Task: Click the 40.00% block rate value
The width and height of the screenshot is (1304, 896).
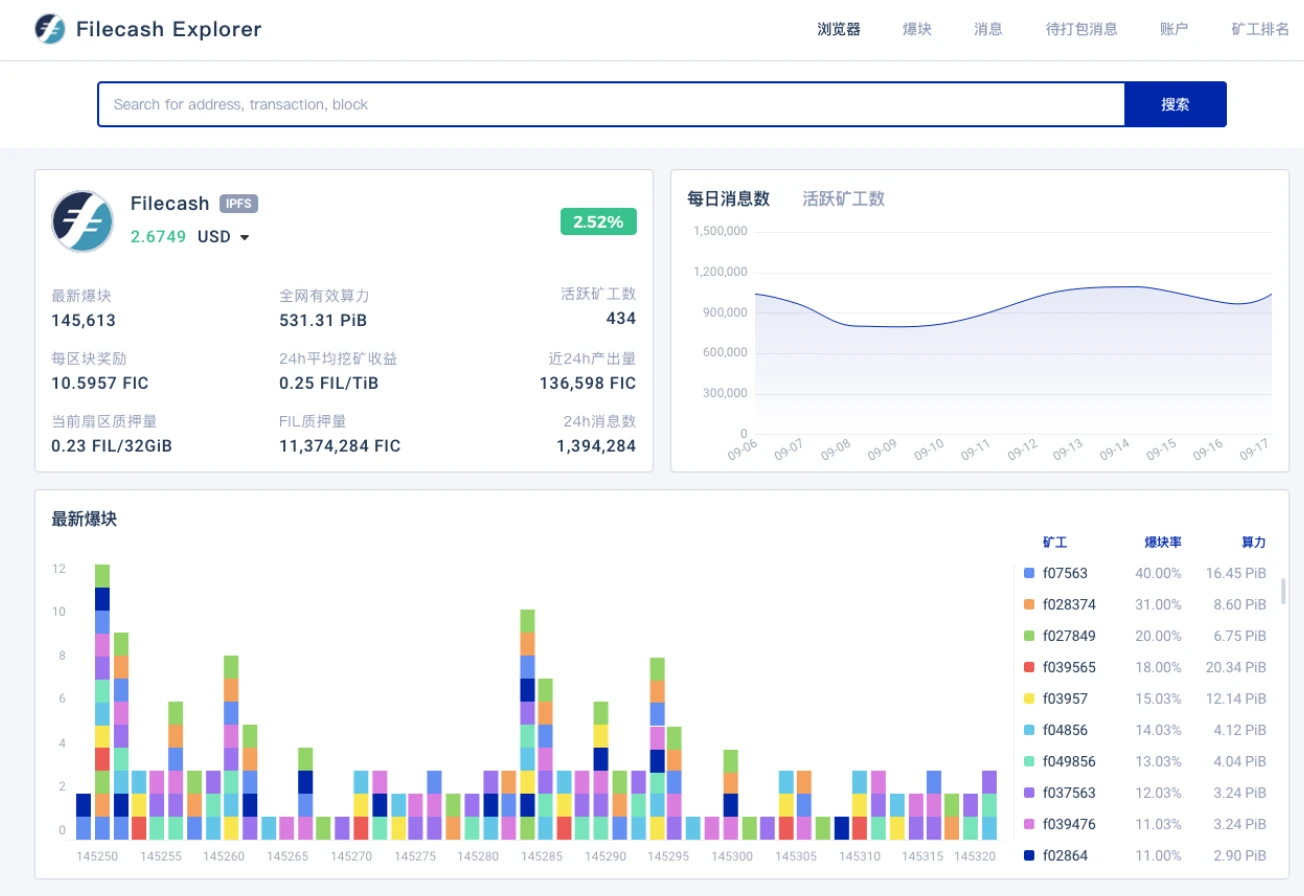Action: 1158,574
